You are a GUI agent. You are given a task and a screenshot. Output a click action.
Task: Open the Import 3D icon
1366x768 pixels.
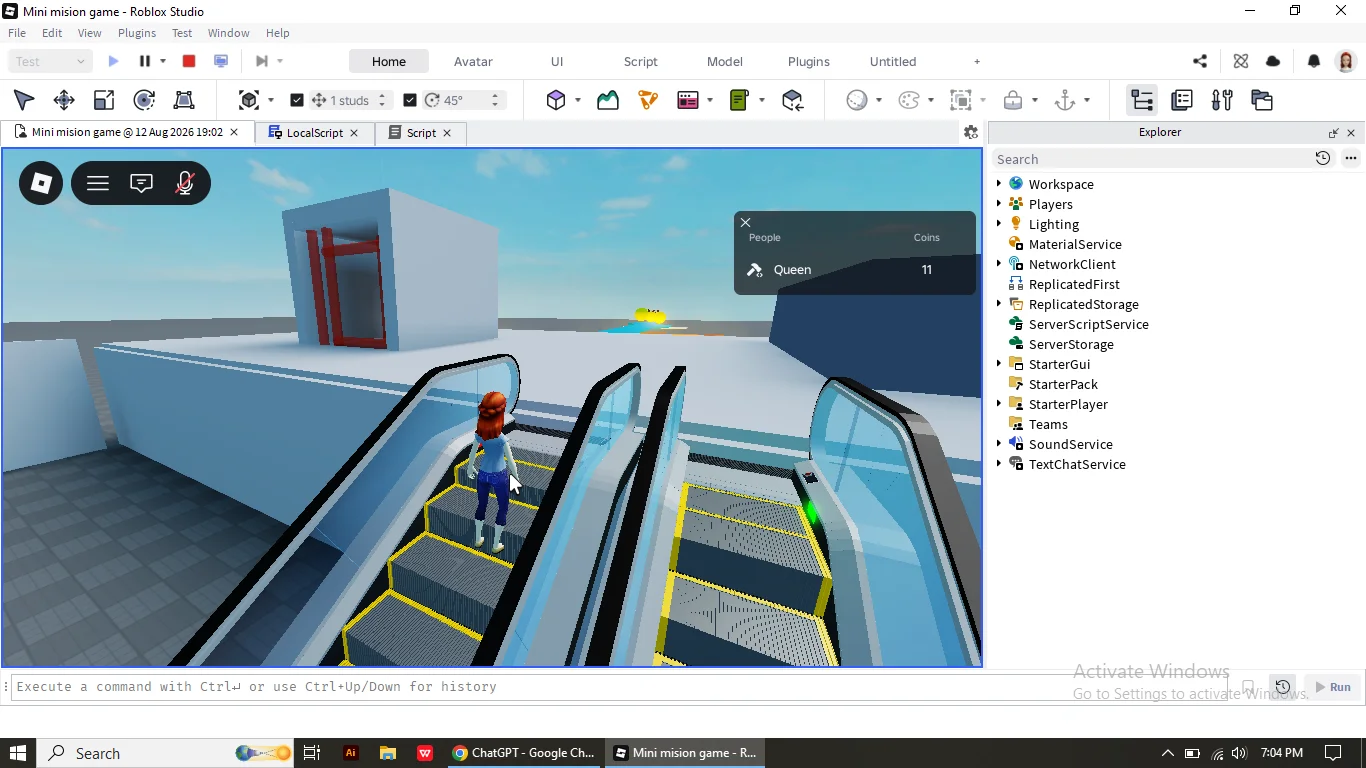click(x=793, y=100)
